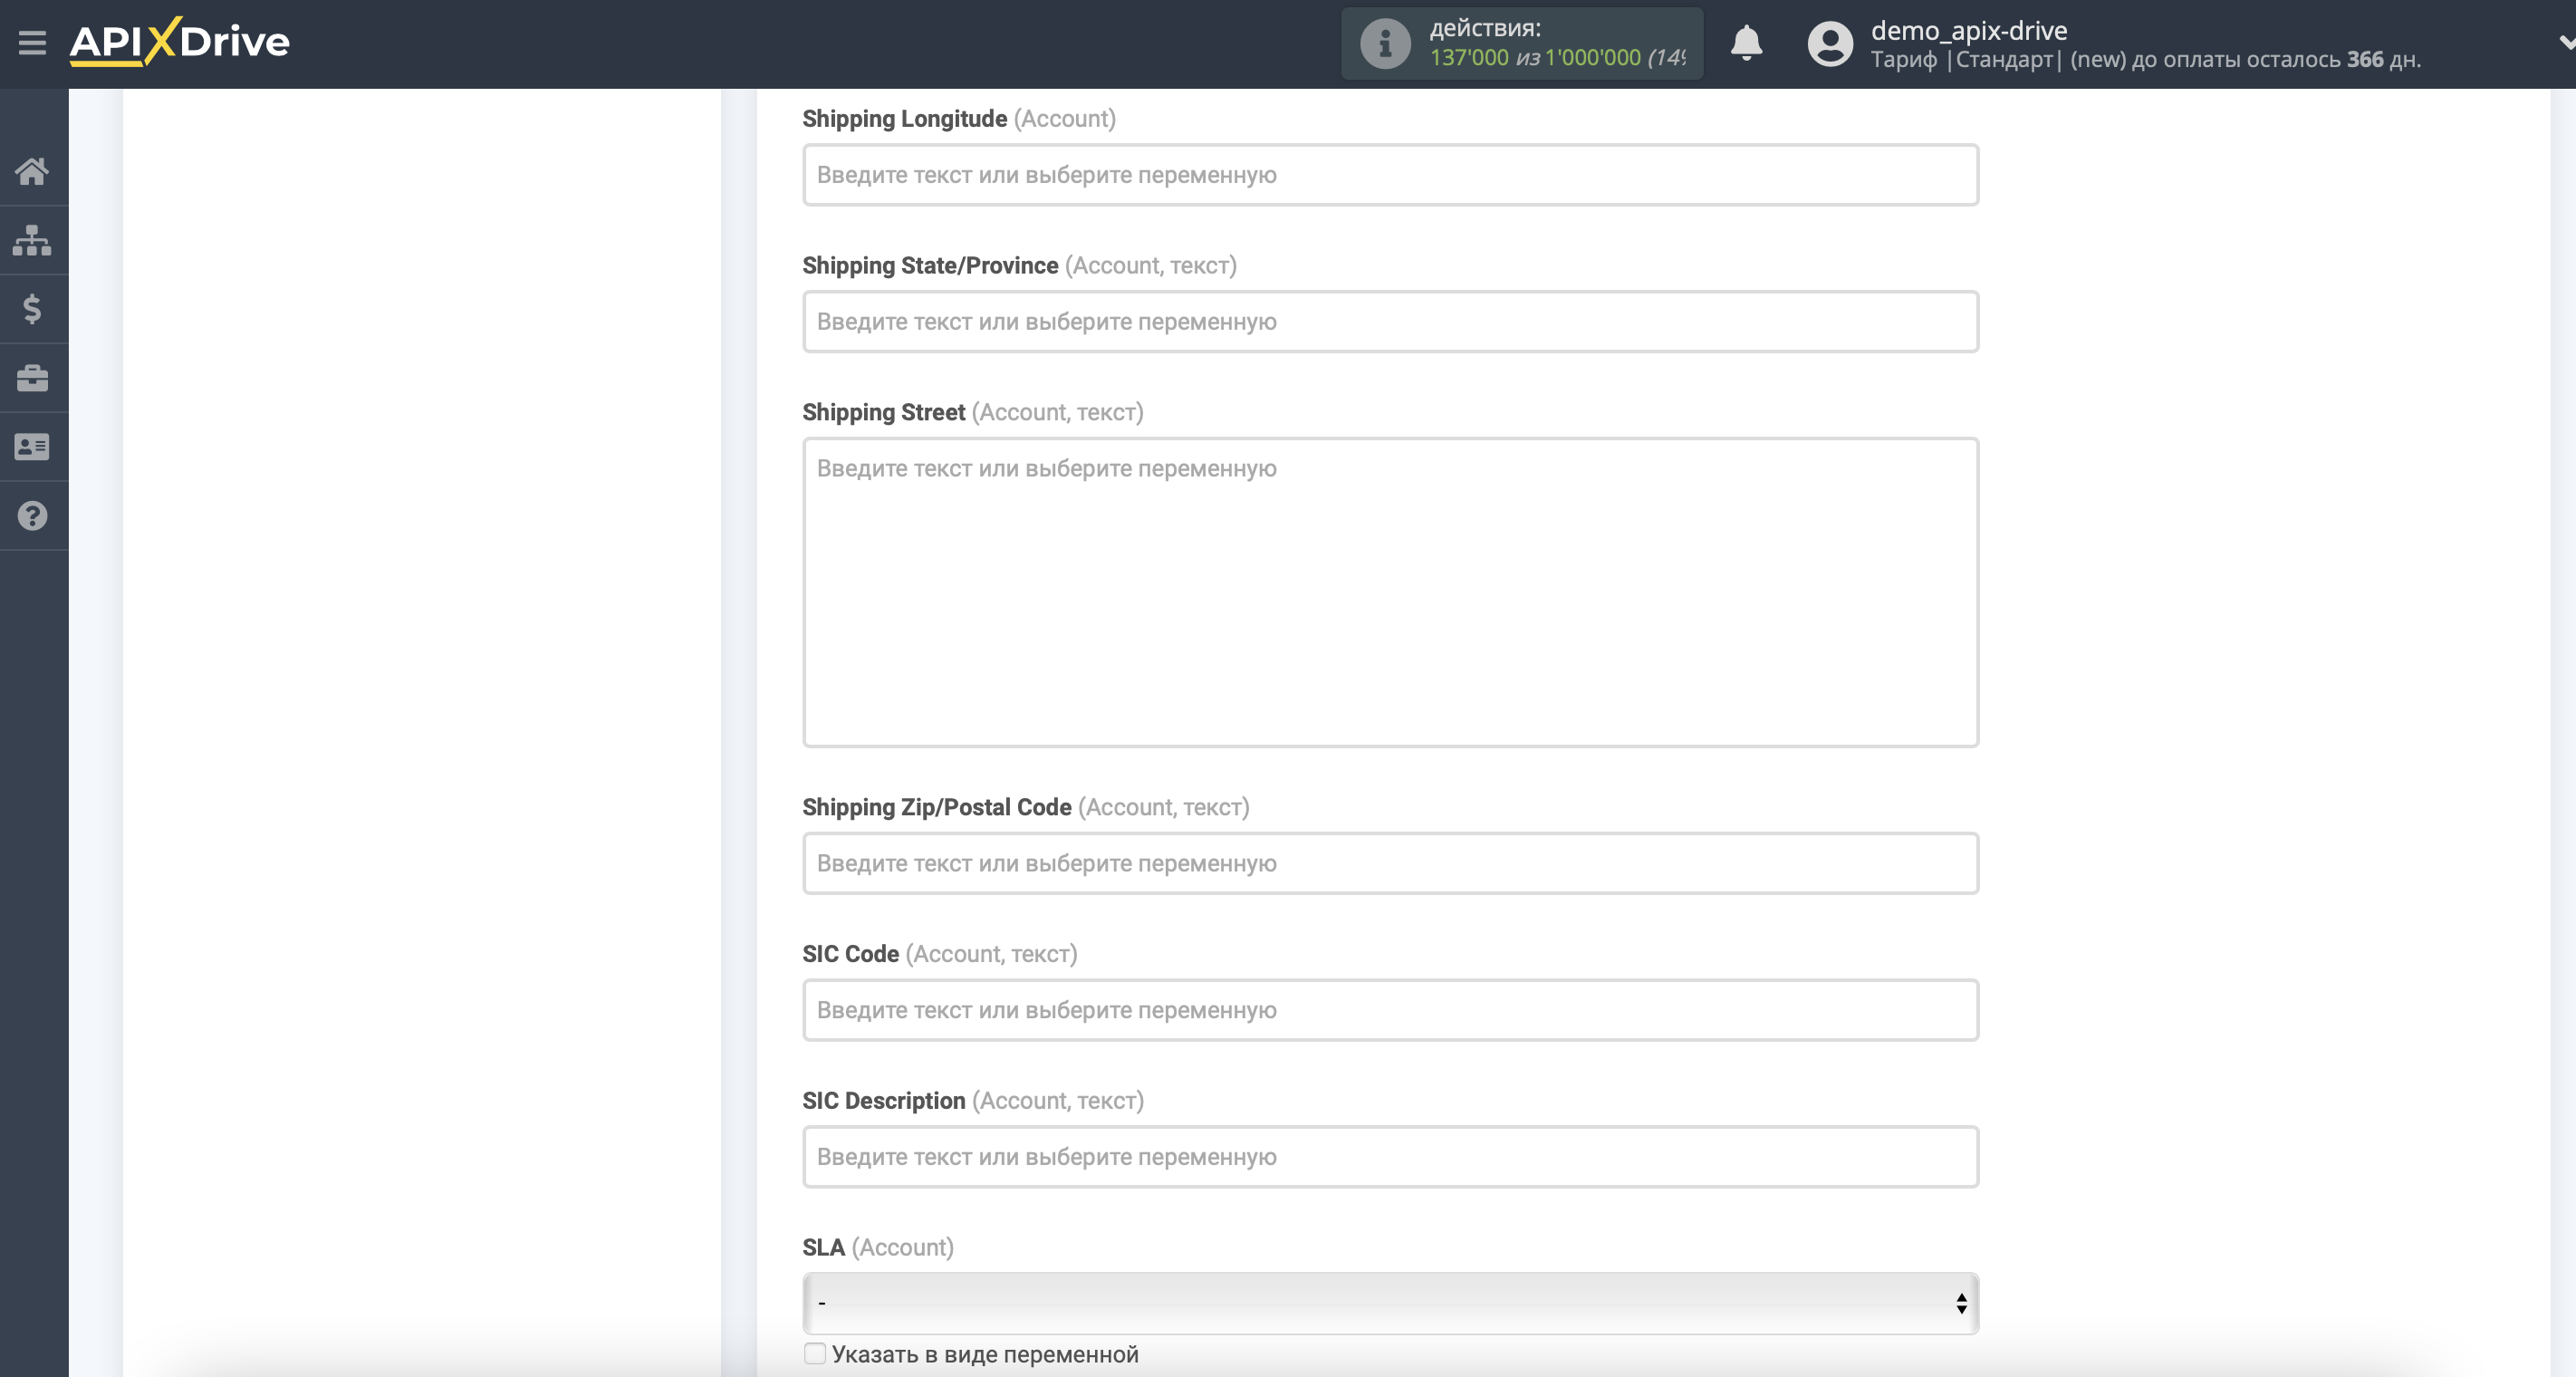Focus the Shipping Street text area
Image resolution: width=2576 pixels, height=1377 pixels.
[x=1390, y=592]
